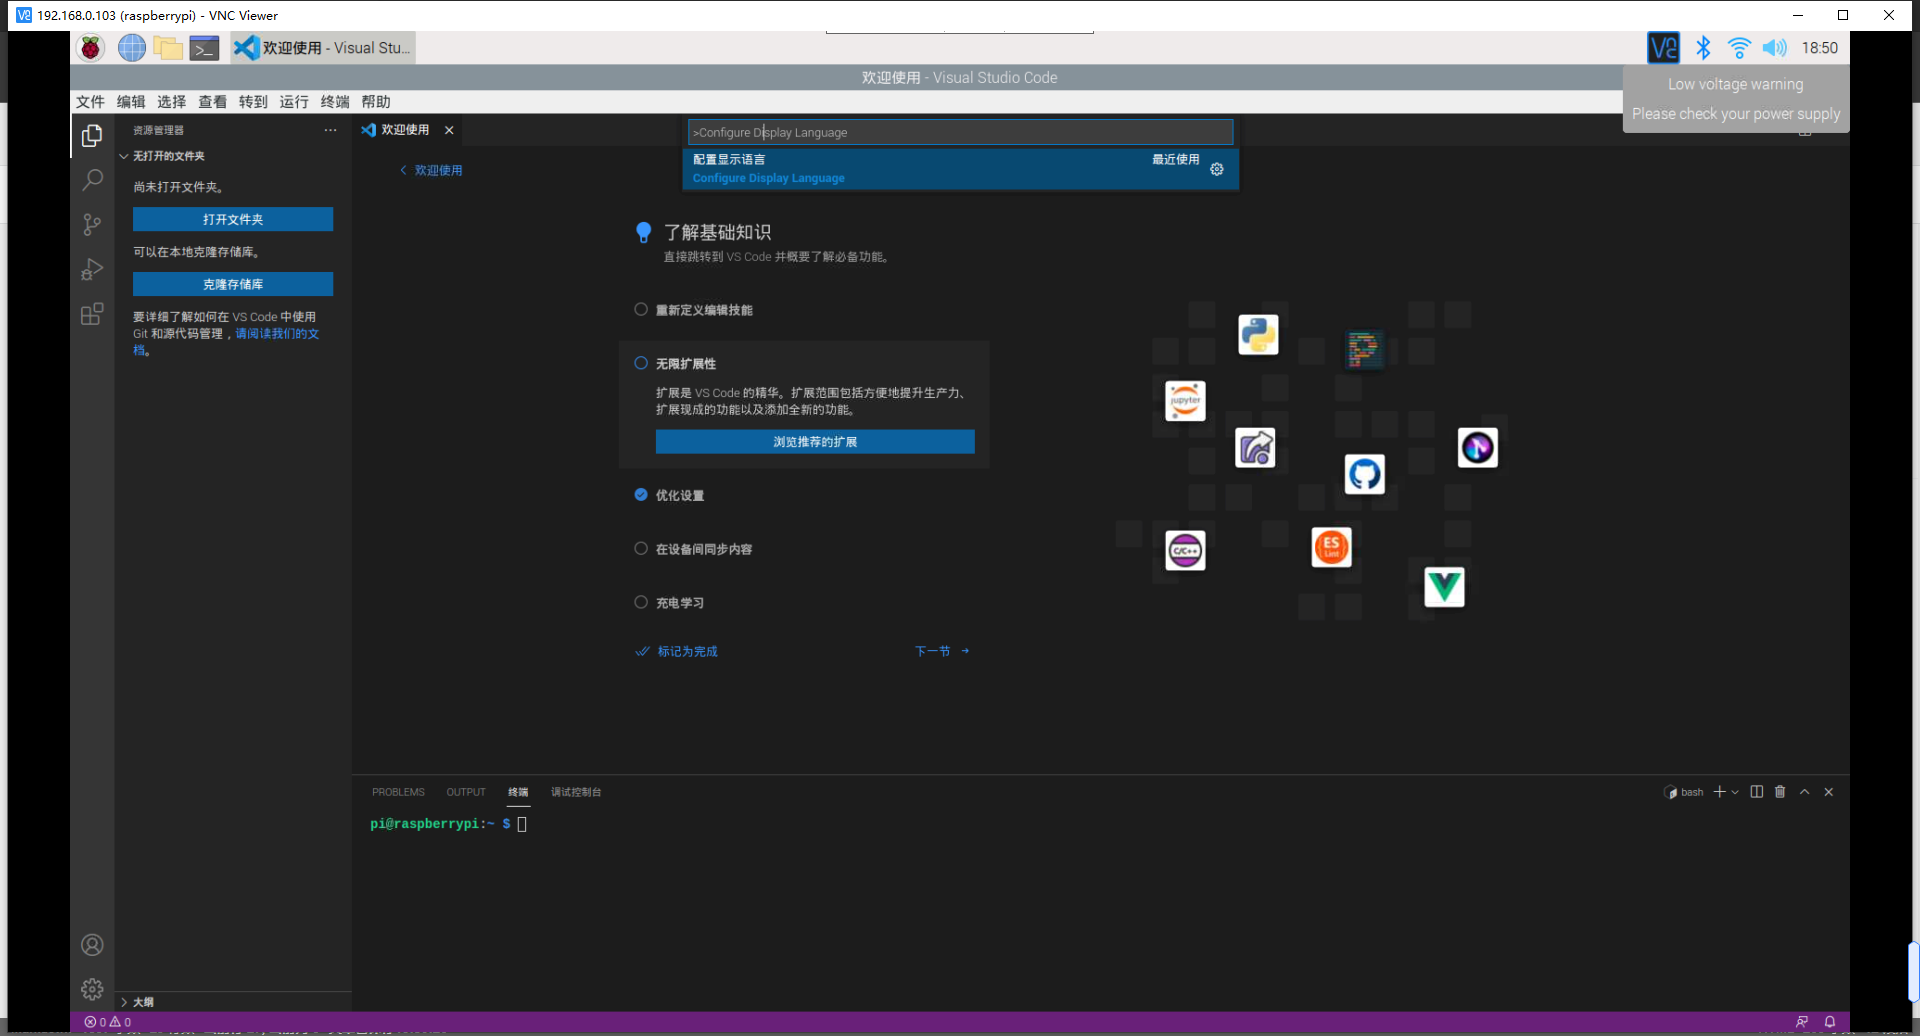Select the 优化设置 step radio
Image resolution: width=1920 pixels, height=1036 pixels.
coord(641,495)
